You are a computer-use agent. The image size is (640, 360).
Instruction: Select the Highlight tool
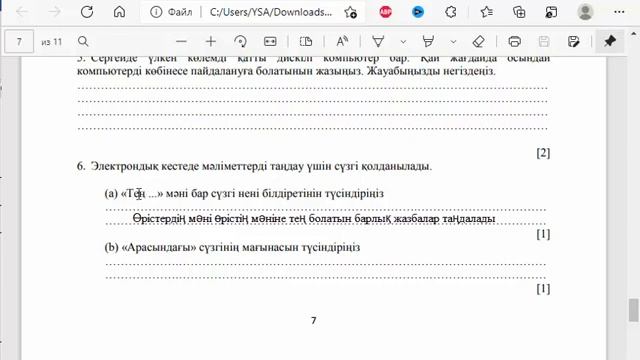(x=428, y=41)
